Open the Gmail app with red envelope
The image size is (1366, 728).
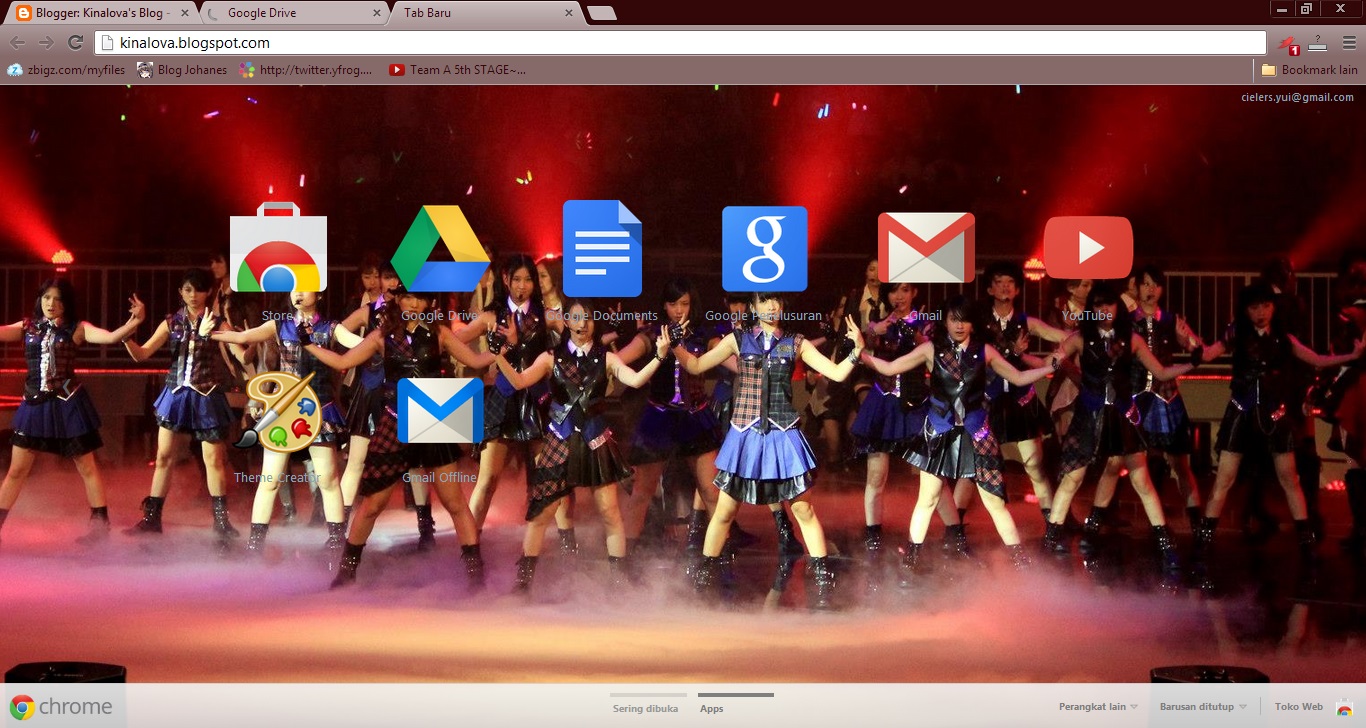click(x=926, y=248)
